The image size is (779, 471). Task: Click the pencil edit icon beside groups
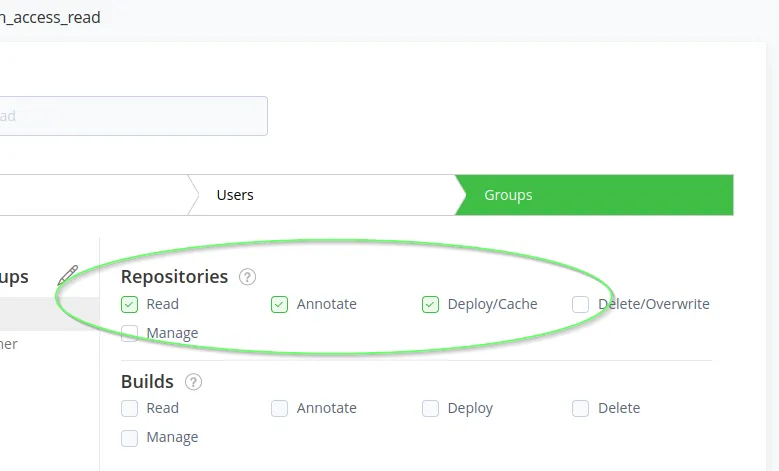68,275
